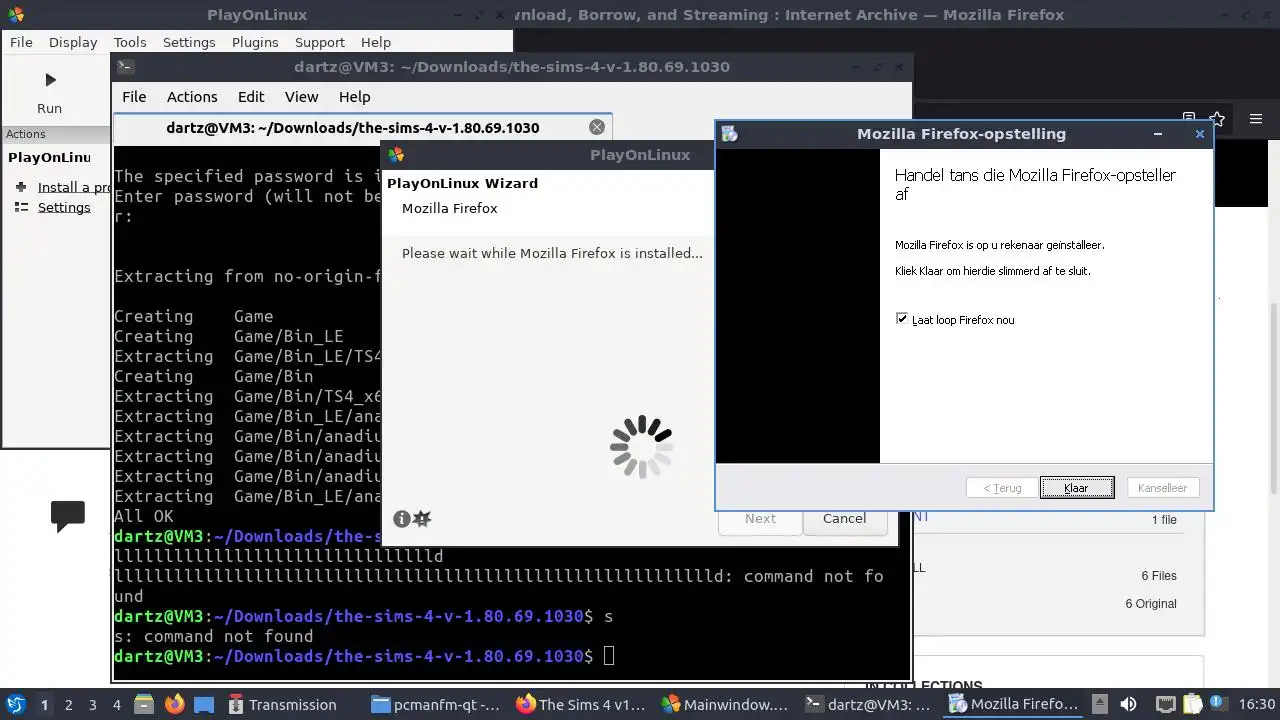Click the speech bubble icon on the desktop
The height and width of the screenshot is (720, 1280).
click(x=68, y=516)
